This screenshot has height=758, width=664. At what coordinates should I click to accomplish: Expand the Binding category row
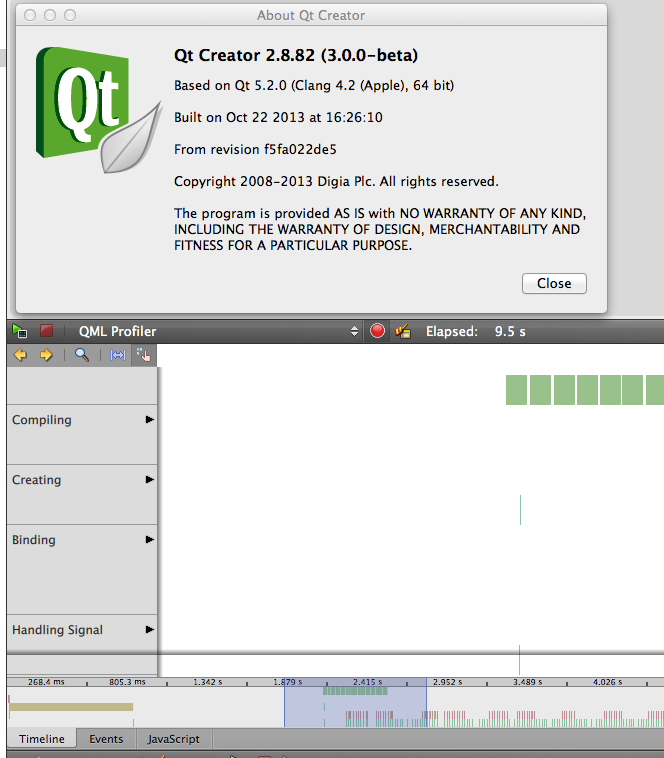tap(150, 539)
